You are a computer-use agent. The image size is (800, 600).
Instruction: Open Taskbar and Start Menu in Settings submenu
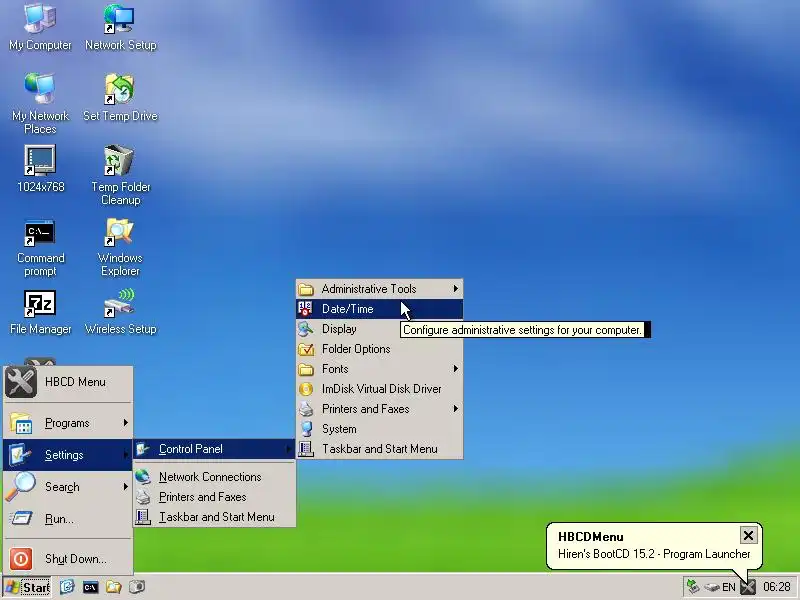click(214, 517)
